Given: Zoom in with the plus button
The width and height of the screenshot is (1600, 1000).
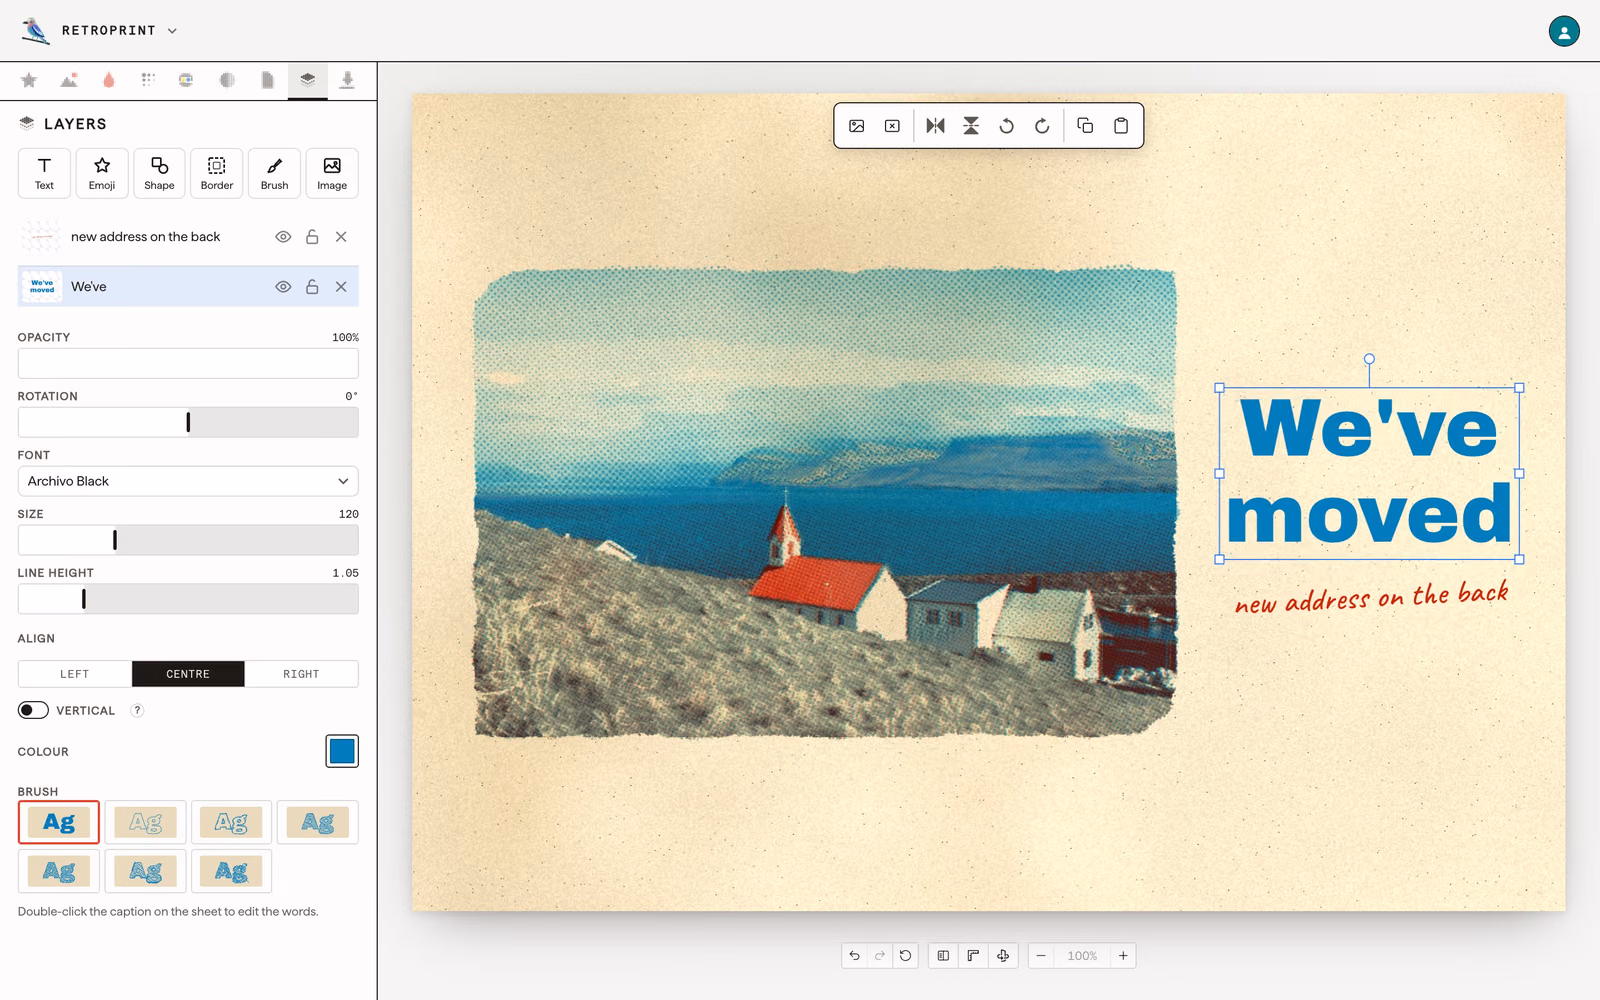Looking at the screenshot, I should [1123, 956].
